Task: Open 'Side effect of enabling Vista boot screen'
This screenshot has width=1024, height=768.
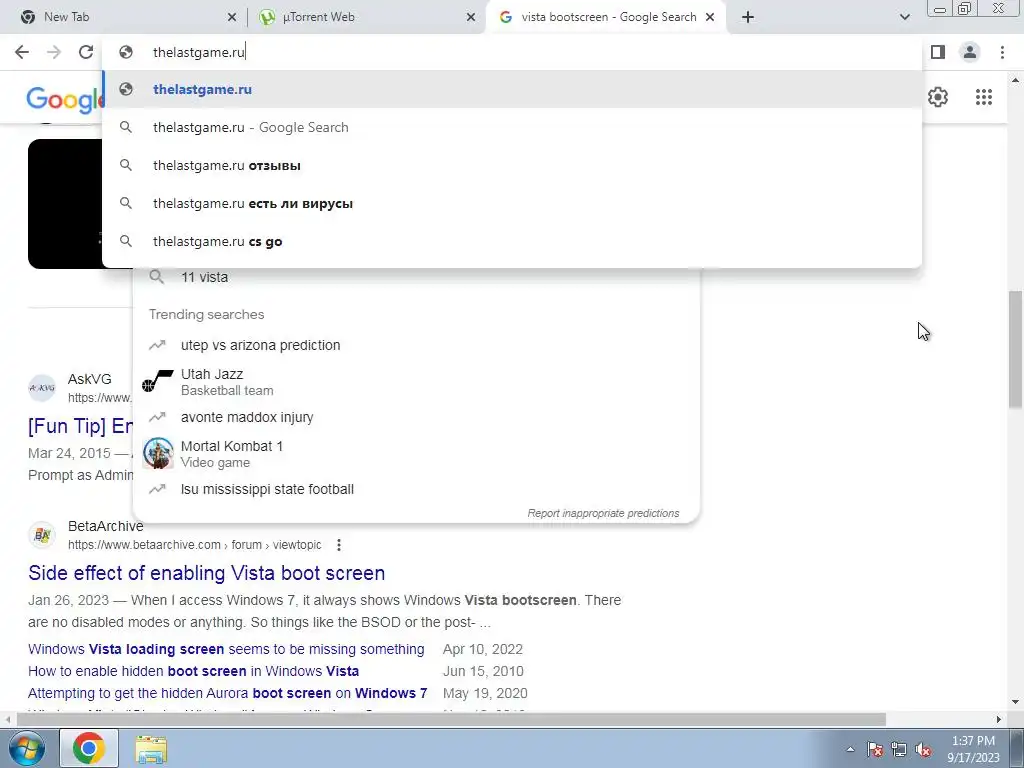Action: [206, 573]
